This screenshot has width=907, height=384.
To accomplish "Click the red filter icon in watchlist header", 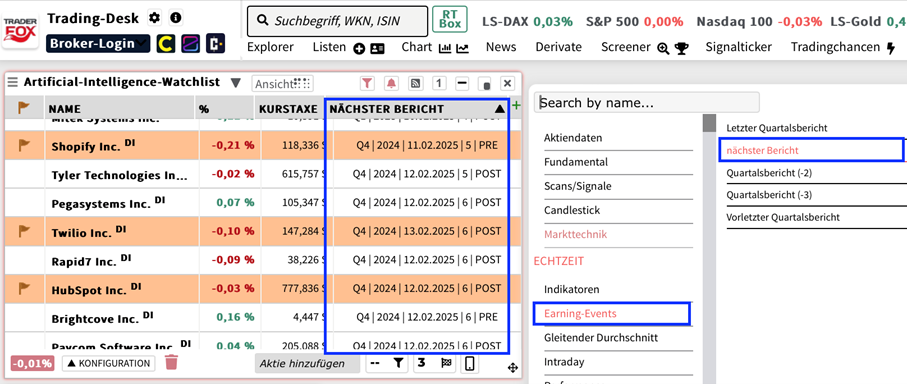I will click(x=367, y=83).
